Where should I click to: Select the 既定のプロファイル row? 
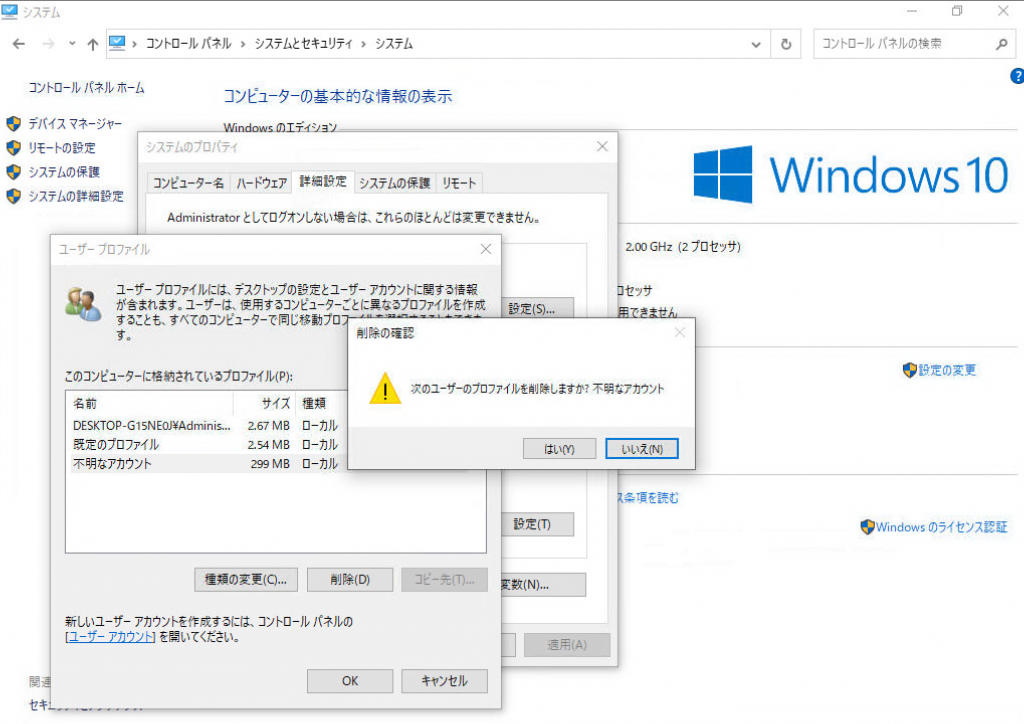(x=205, y=445)
